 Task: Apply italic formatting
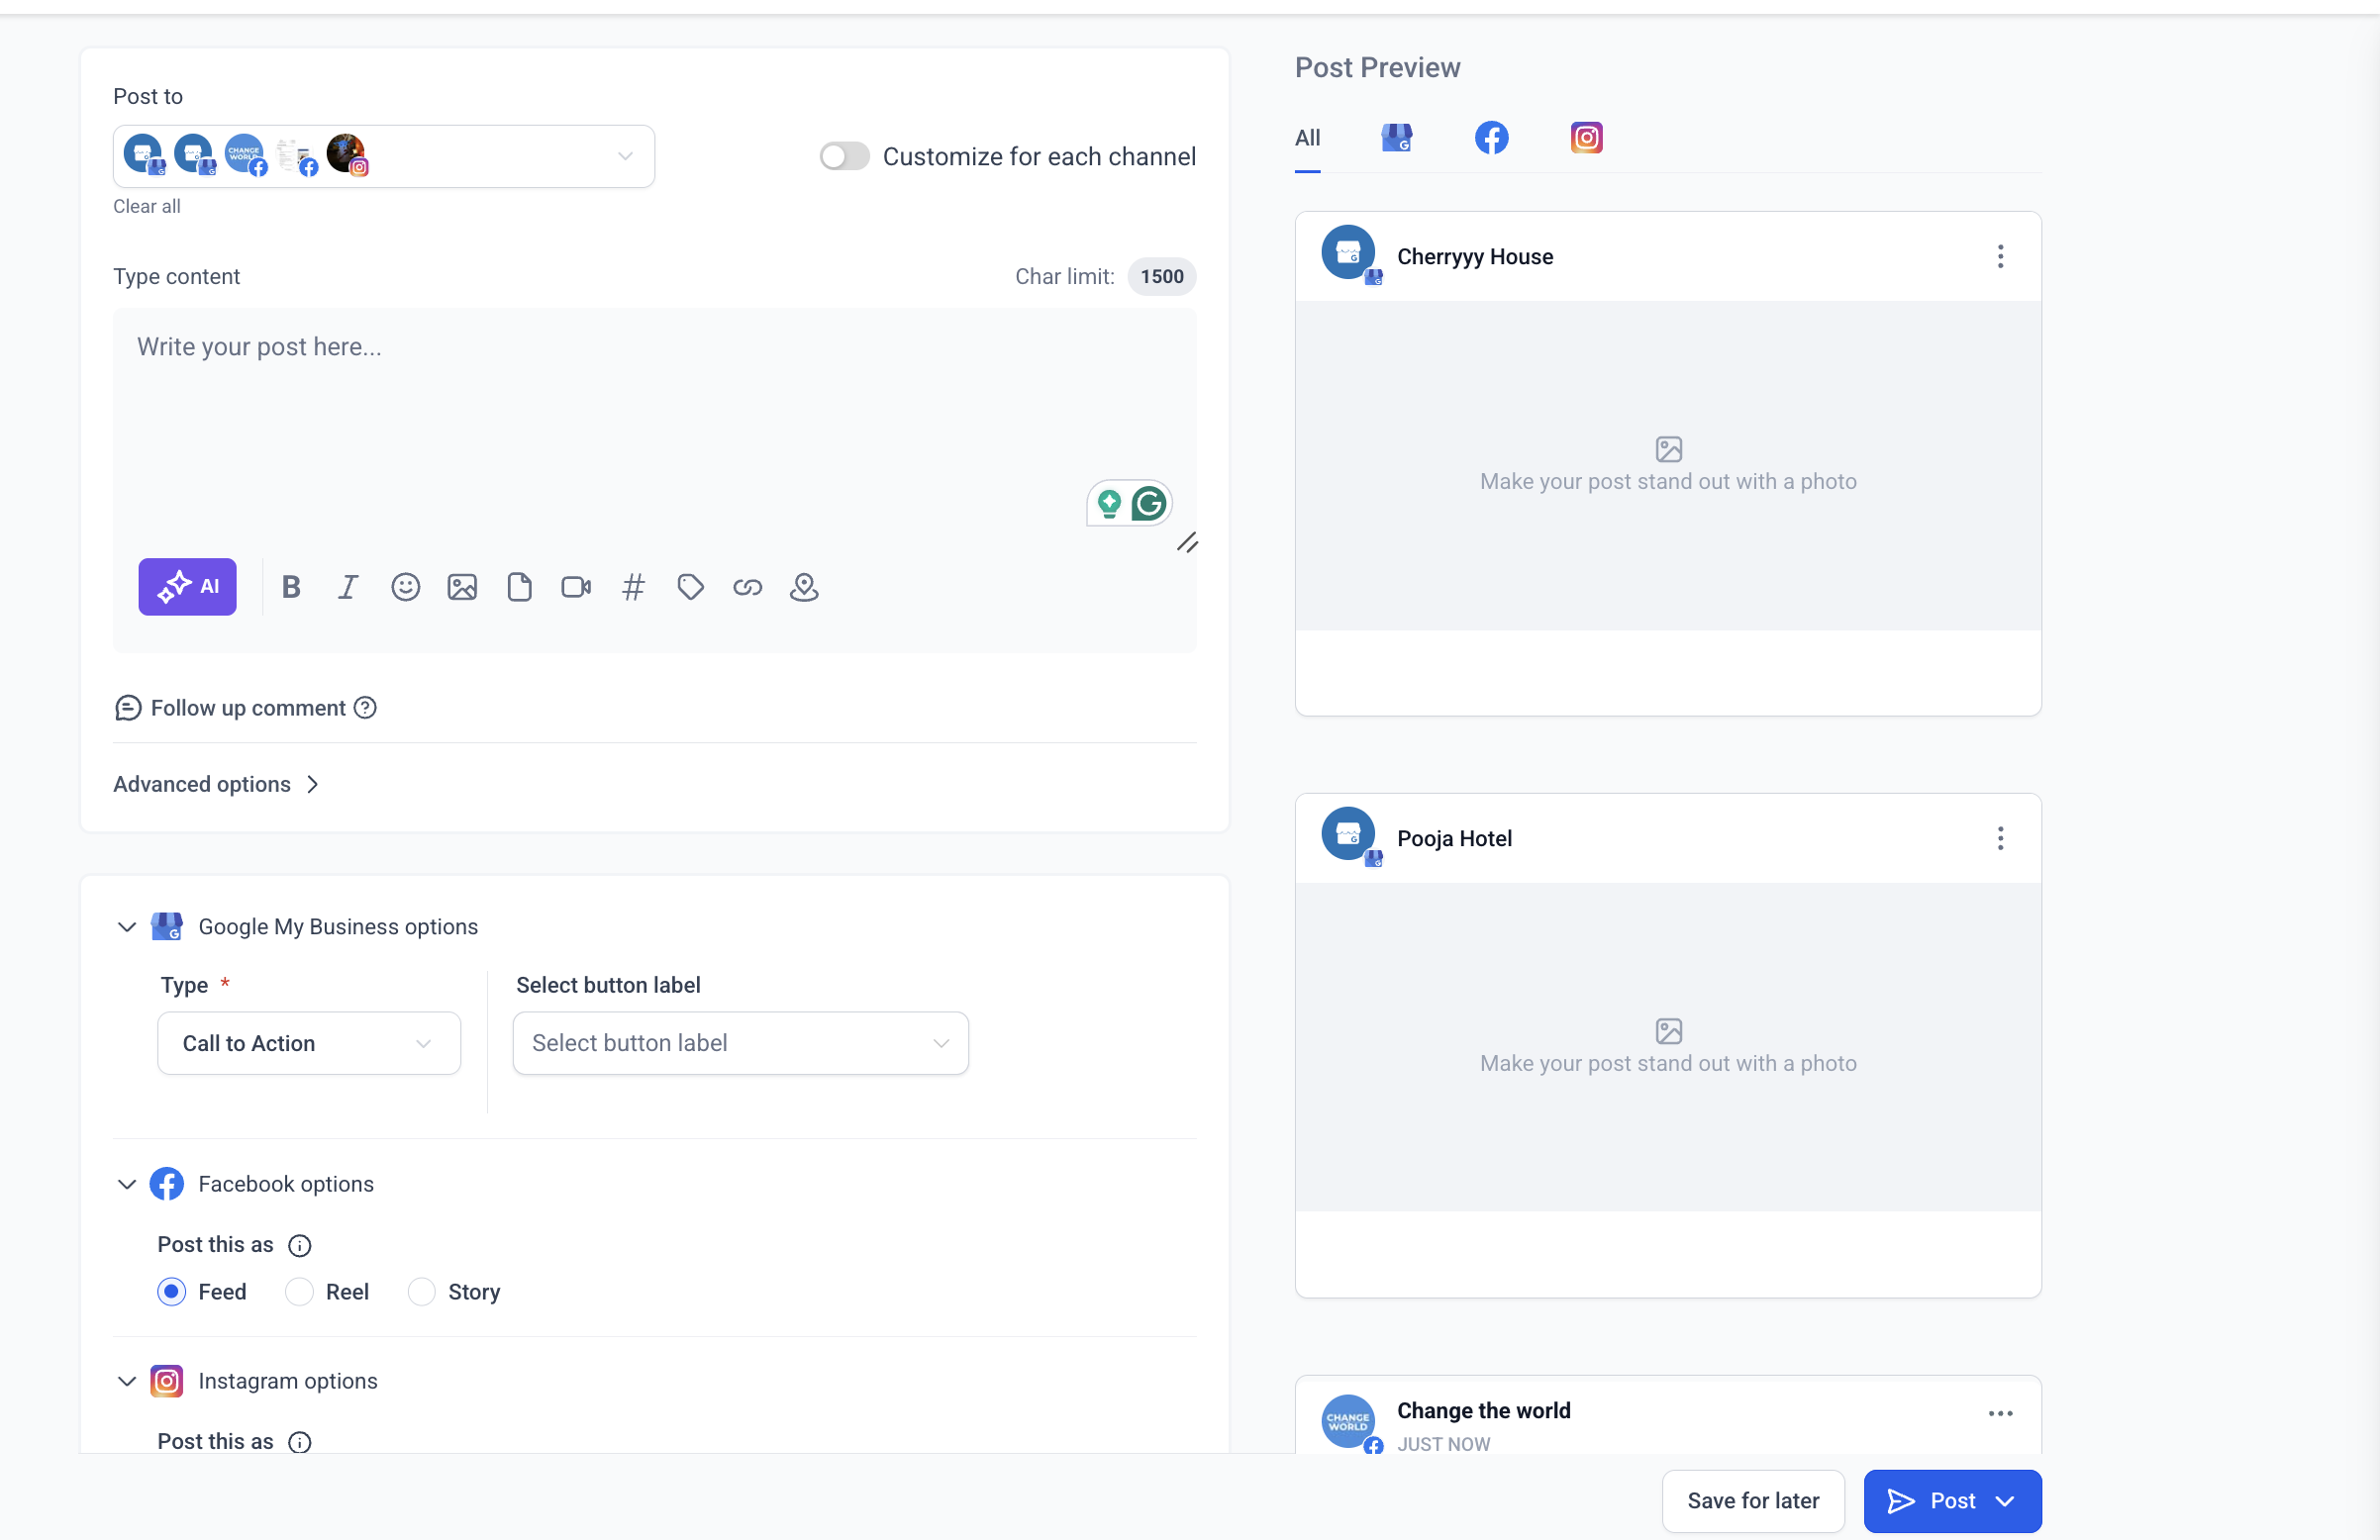click(347, 587)
